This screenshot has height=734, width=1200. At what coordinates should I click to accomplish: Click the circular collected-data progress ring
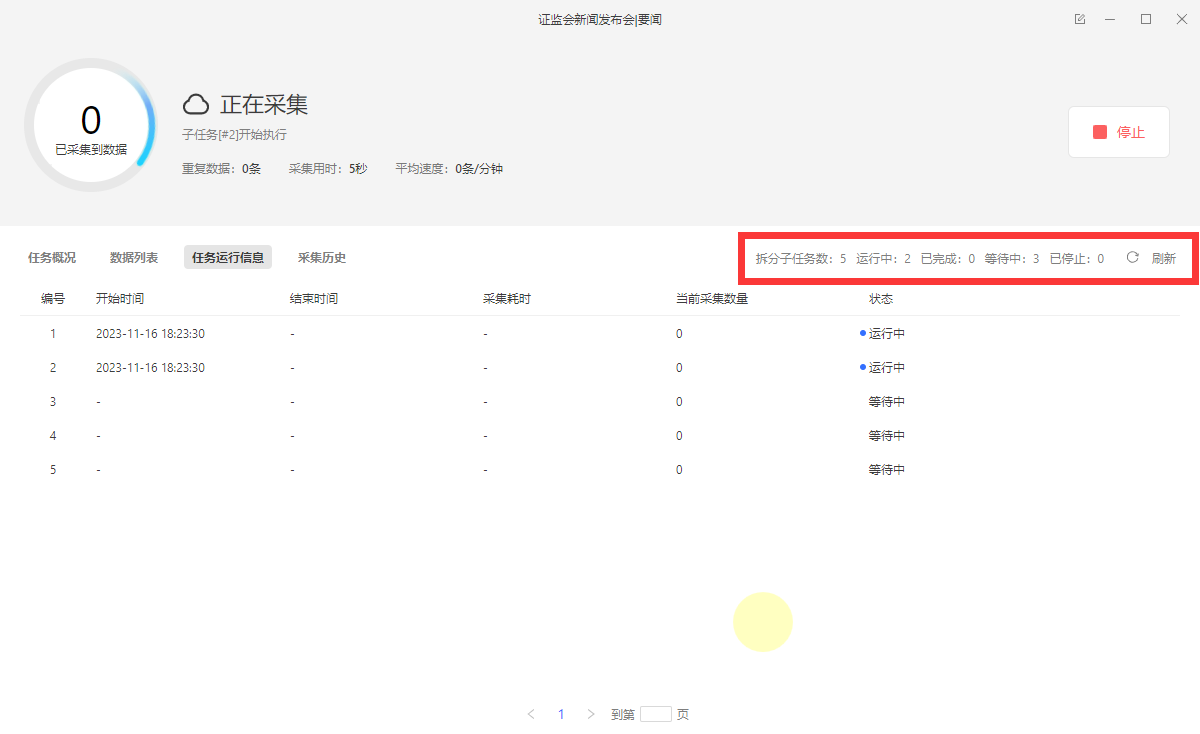pos(91,126)
